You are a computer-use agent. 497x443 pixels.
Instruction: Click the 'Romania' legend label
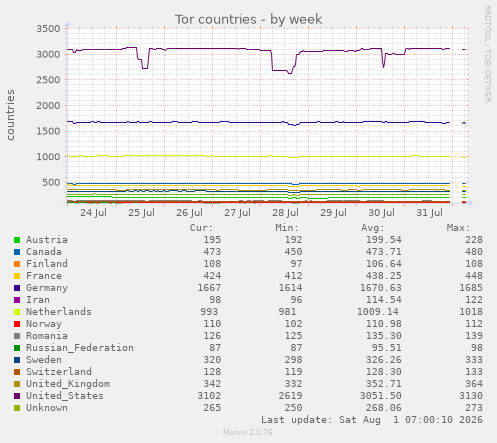coord(47,336)
